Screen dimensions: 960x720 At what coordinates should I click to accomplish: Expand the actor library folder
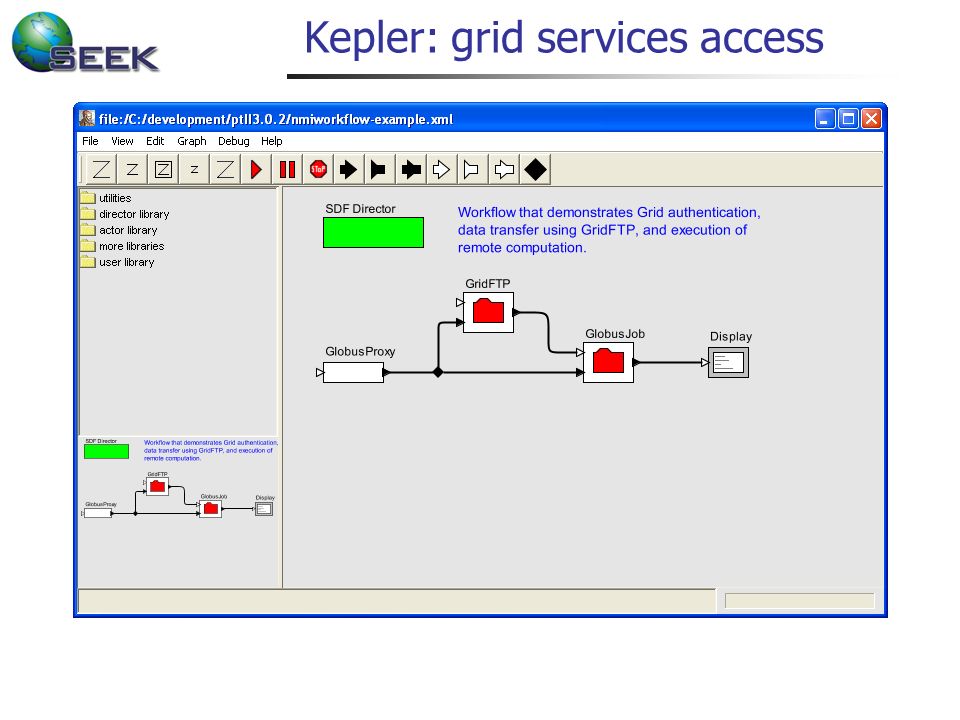pyautogui.click(x=119, y=230)
